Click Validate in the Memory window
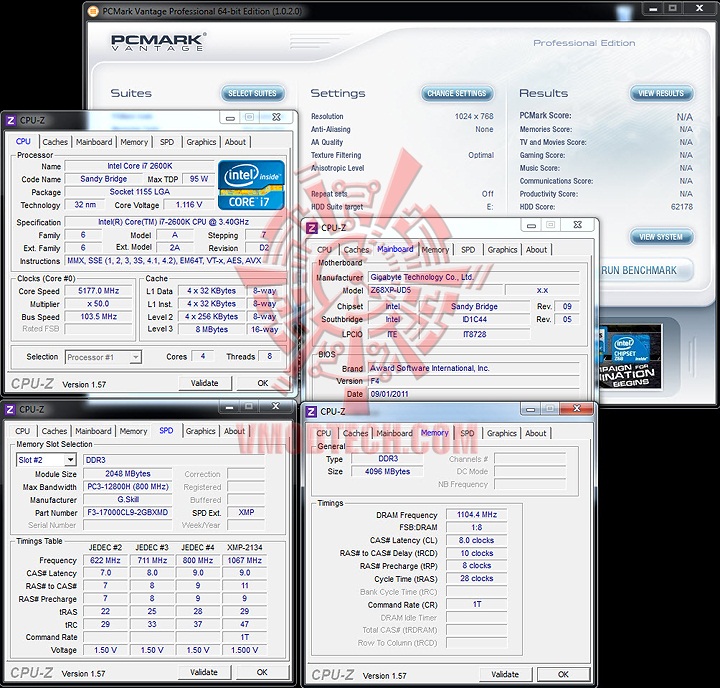The image size is (720, 688). coord(505,674)
